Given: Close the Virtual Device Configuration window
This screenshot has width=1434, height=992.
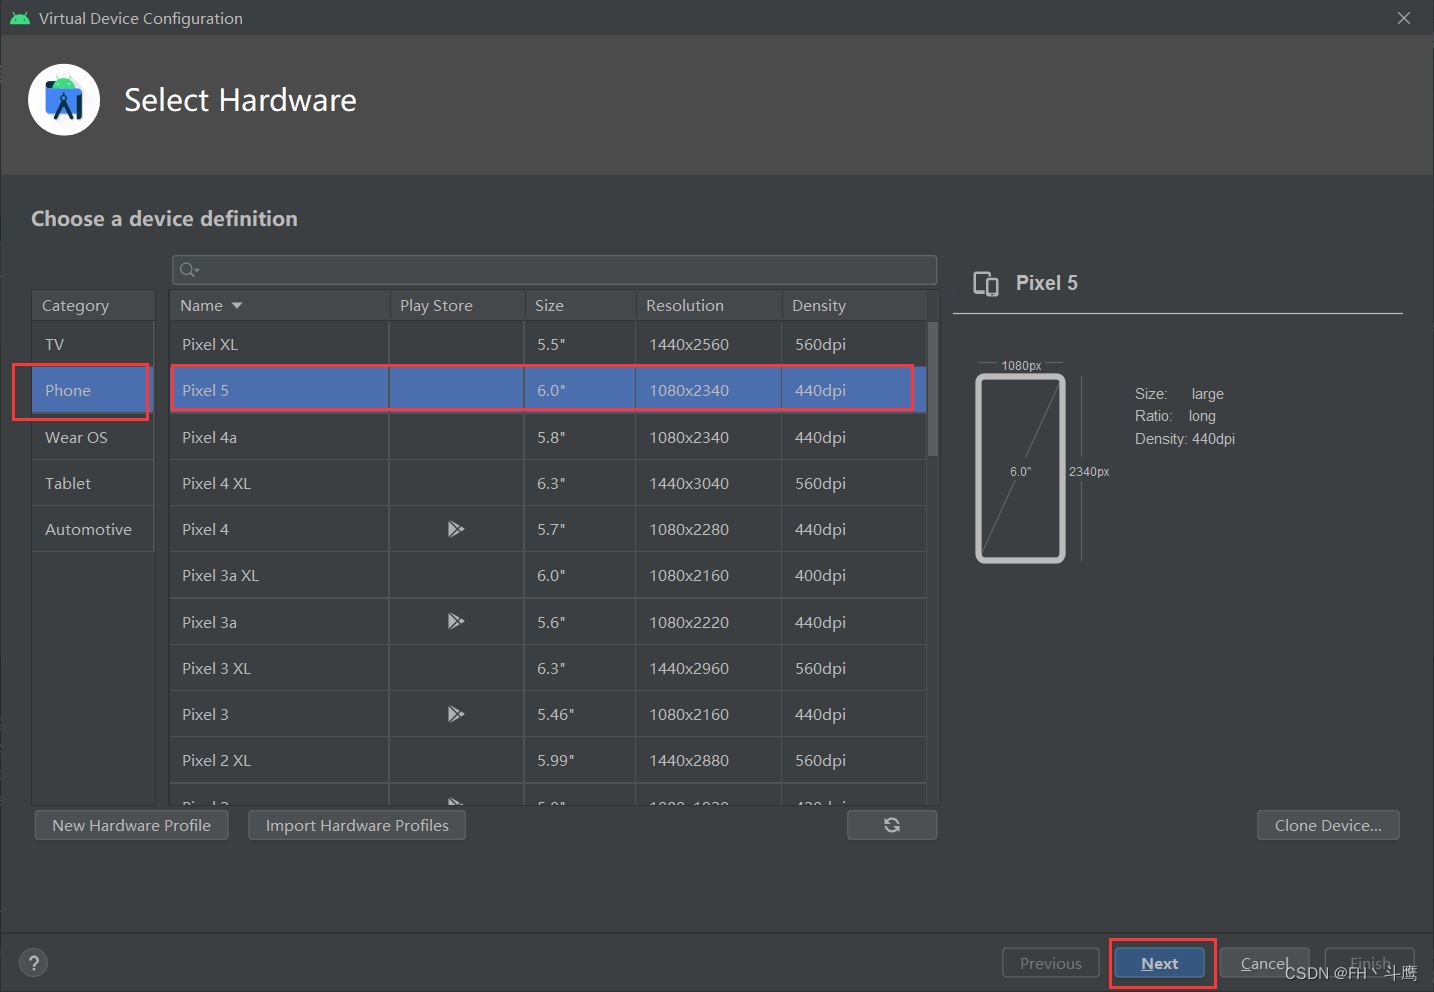Looking at the screenshot, I should click(x=1404, y=18).
